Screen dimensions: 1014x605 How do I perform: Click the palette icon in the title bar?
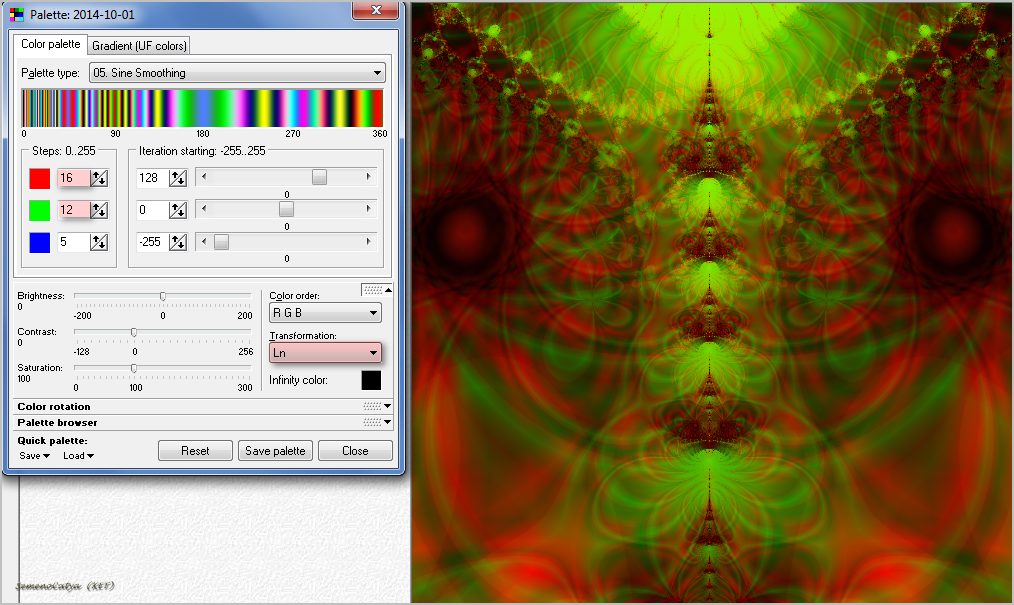click(x=17, y=14)
